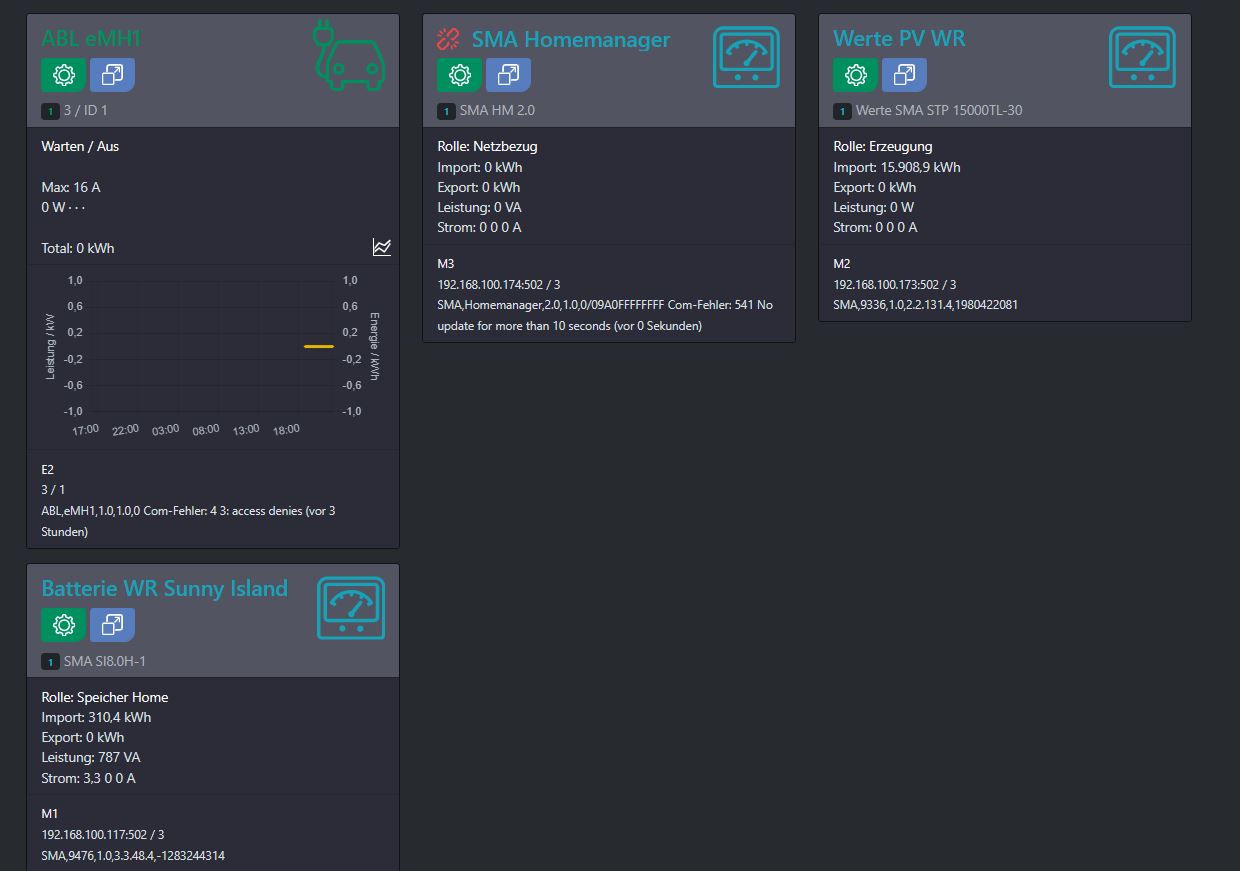Click the meter gauge icon on Batterie WR Sunny Island
This screenshot has height=871, width=1240.
point(351,608)
